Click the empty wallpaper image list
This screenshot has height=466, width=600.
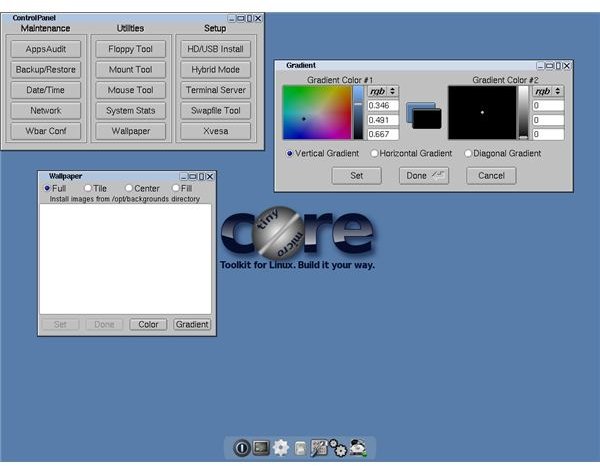click(126, 259)
